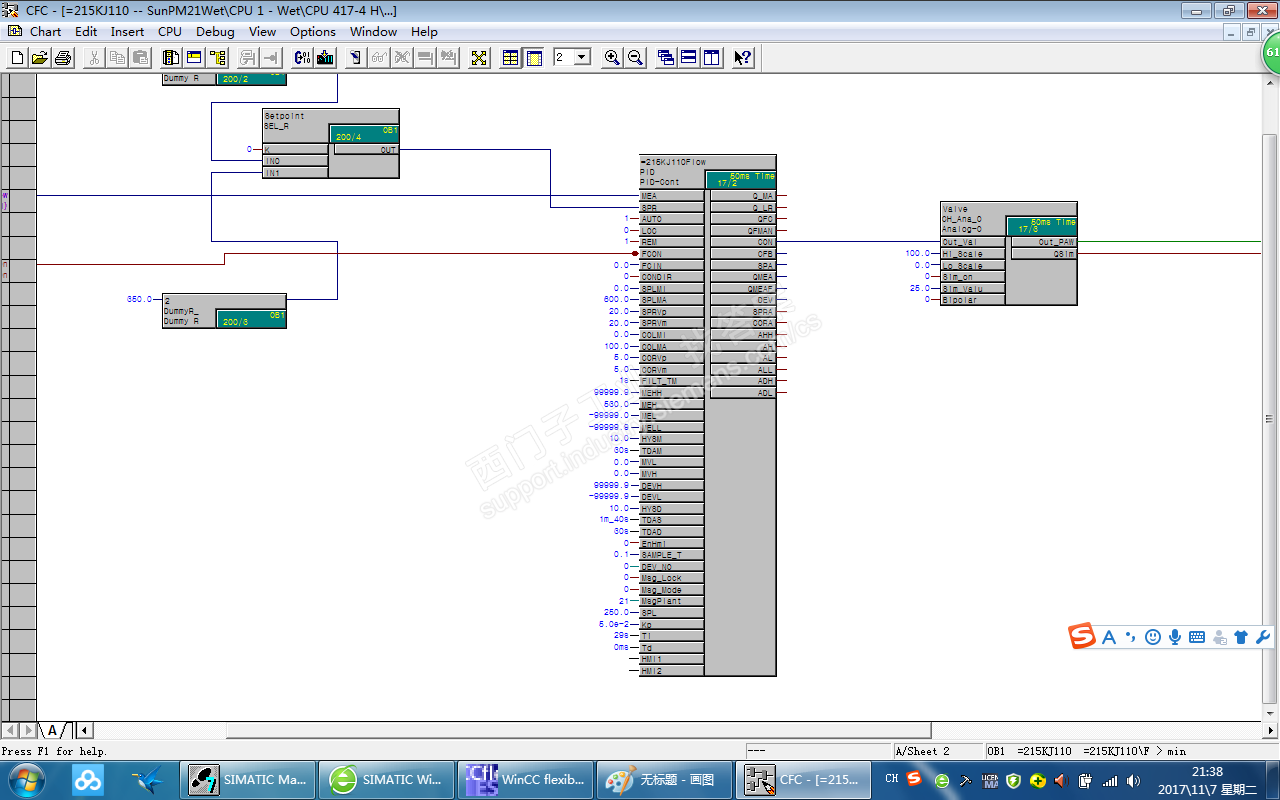This screenshot has width=1280, height=800.
Task: Cascade windows using the toolbar icon
Action: coord(666,58)
